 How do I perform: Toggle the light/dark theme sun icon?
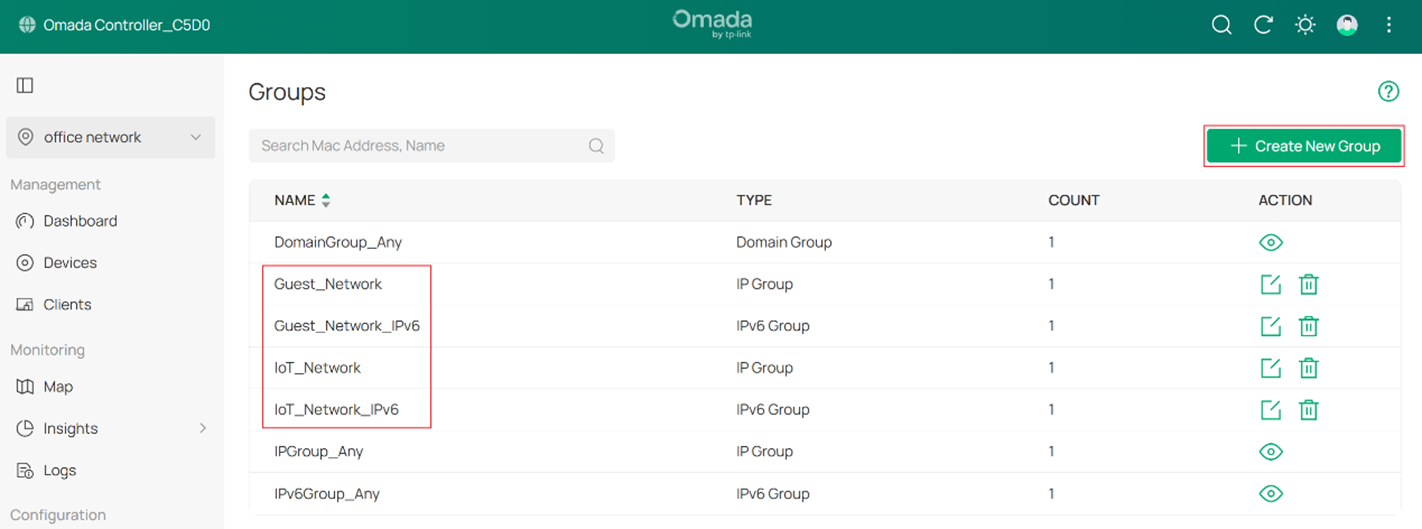(1305, 25)
